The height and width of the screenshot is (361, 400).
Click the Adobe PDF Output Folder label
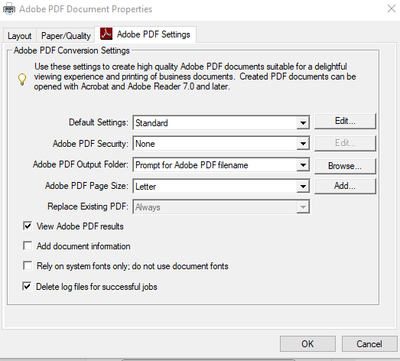coord(80,164)
